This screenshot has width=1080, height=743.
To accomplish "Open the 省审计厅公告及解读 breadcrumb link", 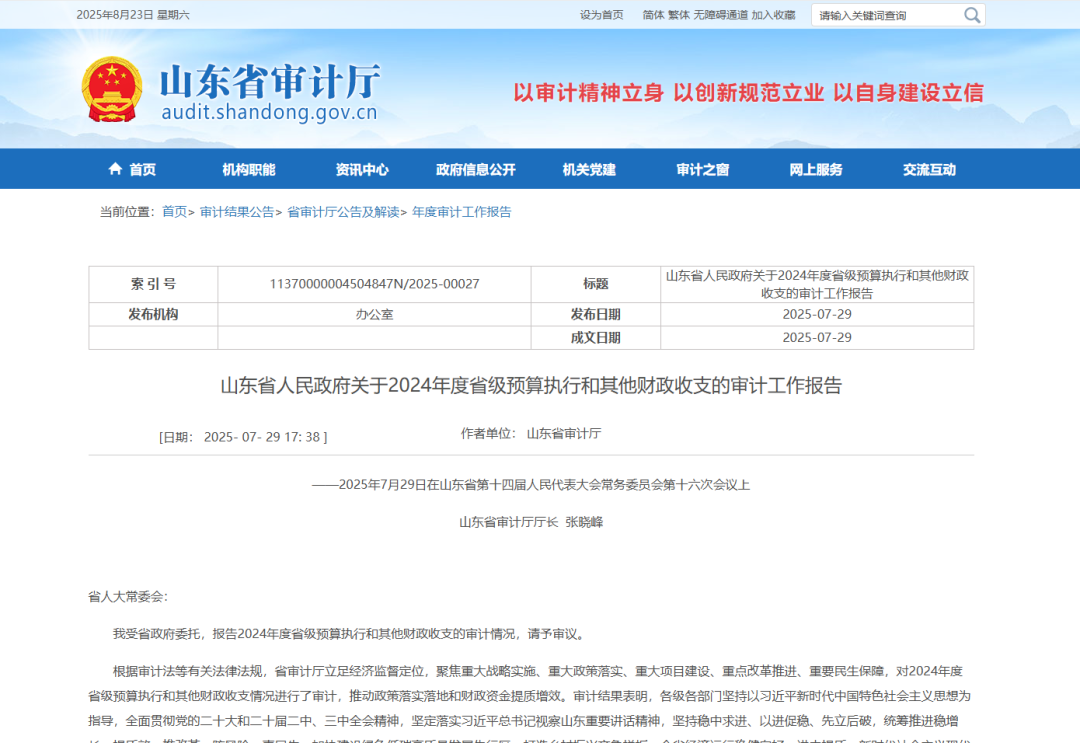I will 343,212.
